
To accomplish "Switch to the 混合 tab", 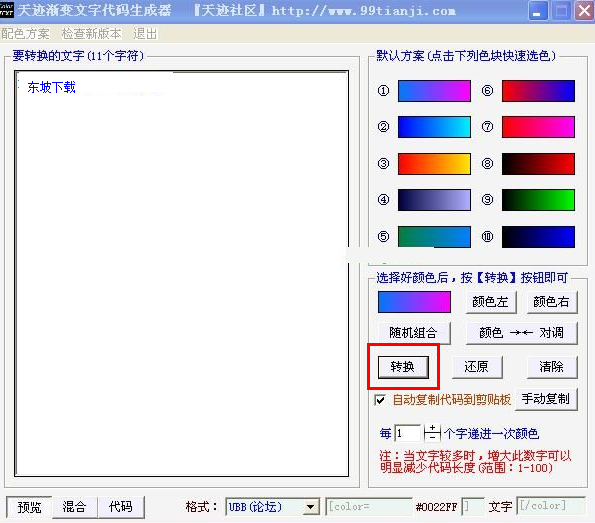I will point(74,507).
